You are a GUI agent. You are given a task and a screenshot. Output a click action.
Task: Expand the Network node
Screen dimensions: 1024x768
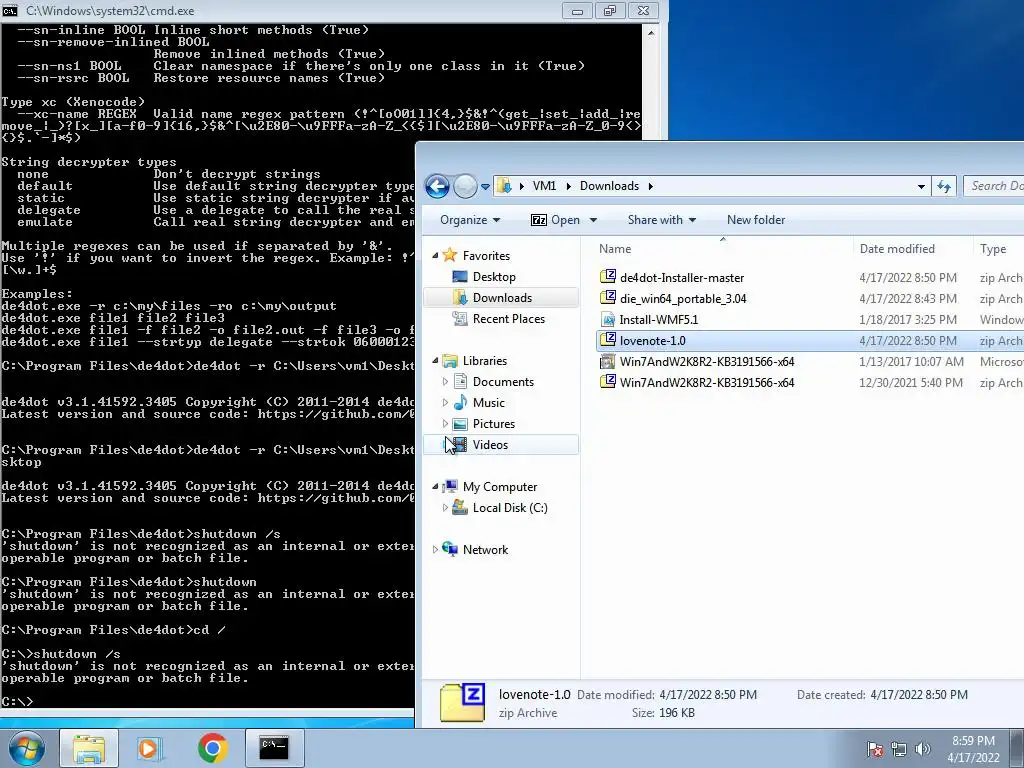click(436, 550)
